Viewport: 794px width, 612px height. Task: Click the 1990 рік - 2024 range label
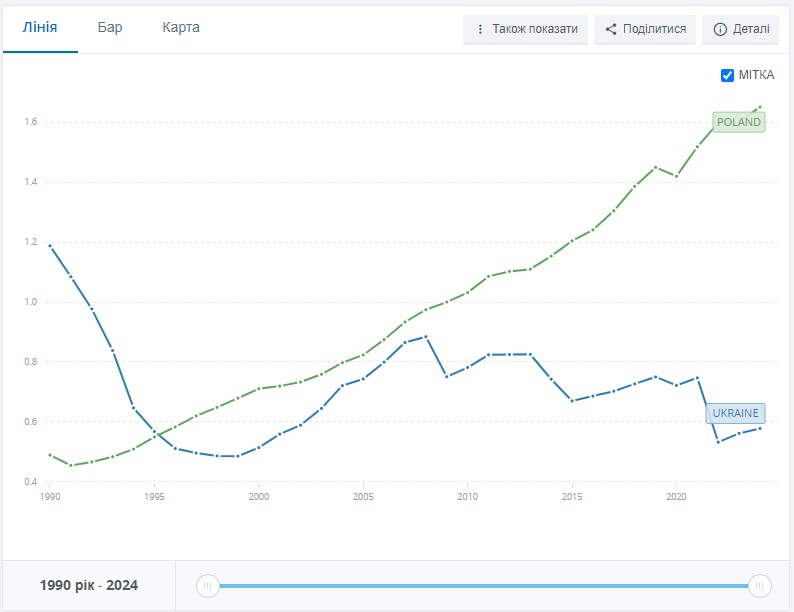[x=89, y=586]
